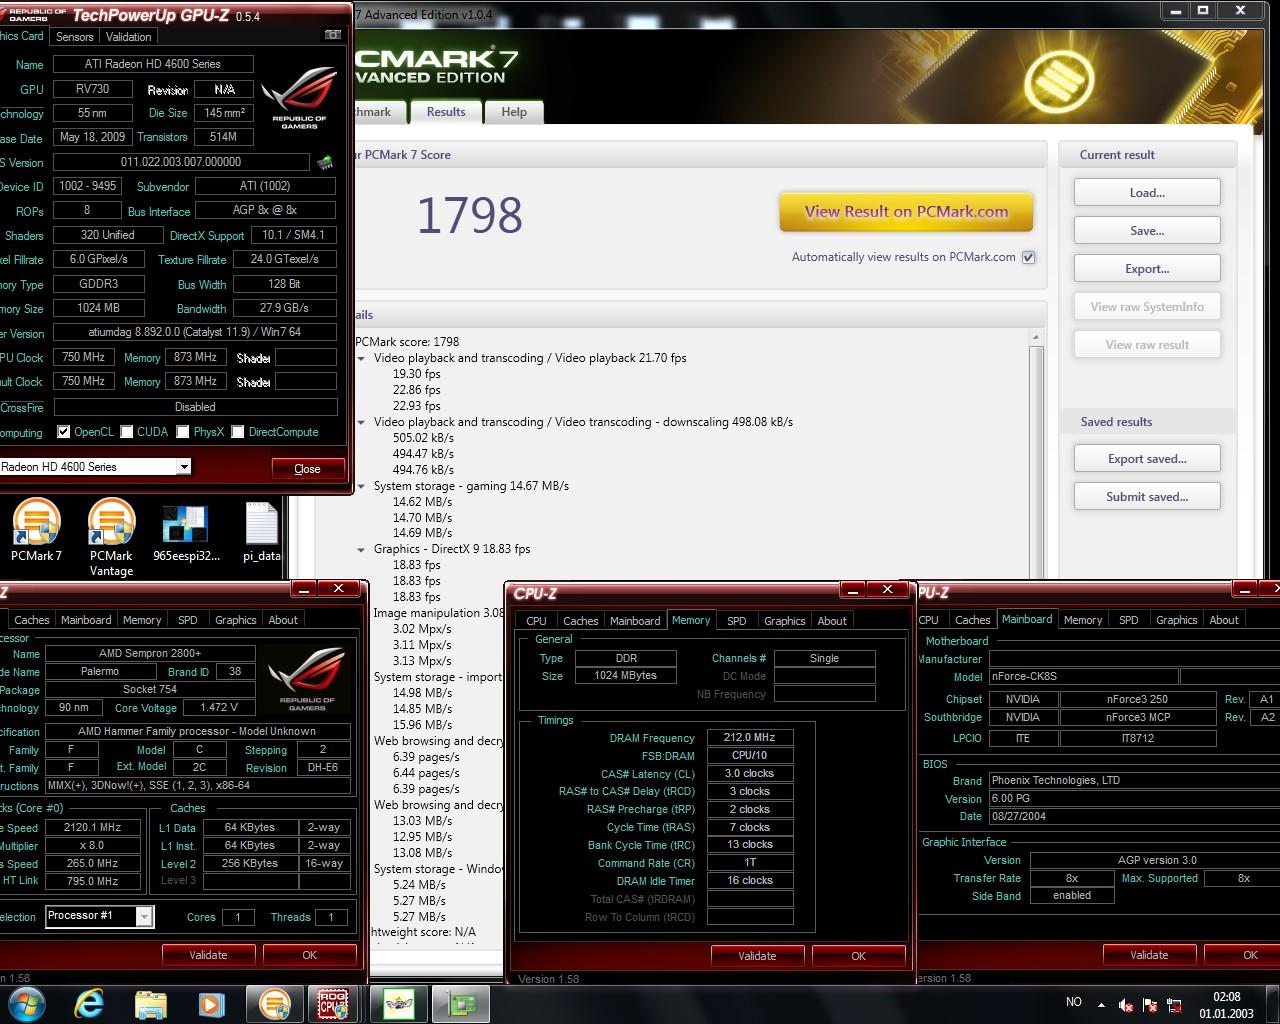Open the Sensors tab in GPU-Z
This screenshot has height=1024, width=1280.
(x=75, y=37)
